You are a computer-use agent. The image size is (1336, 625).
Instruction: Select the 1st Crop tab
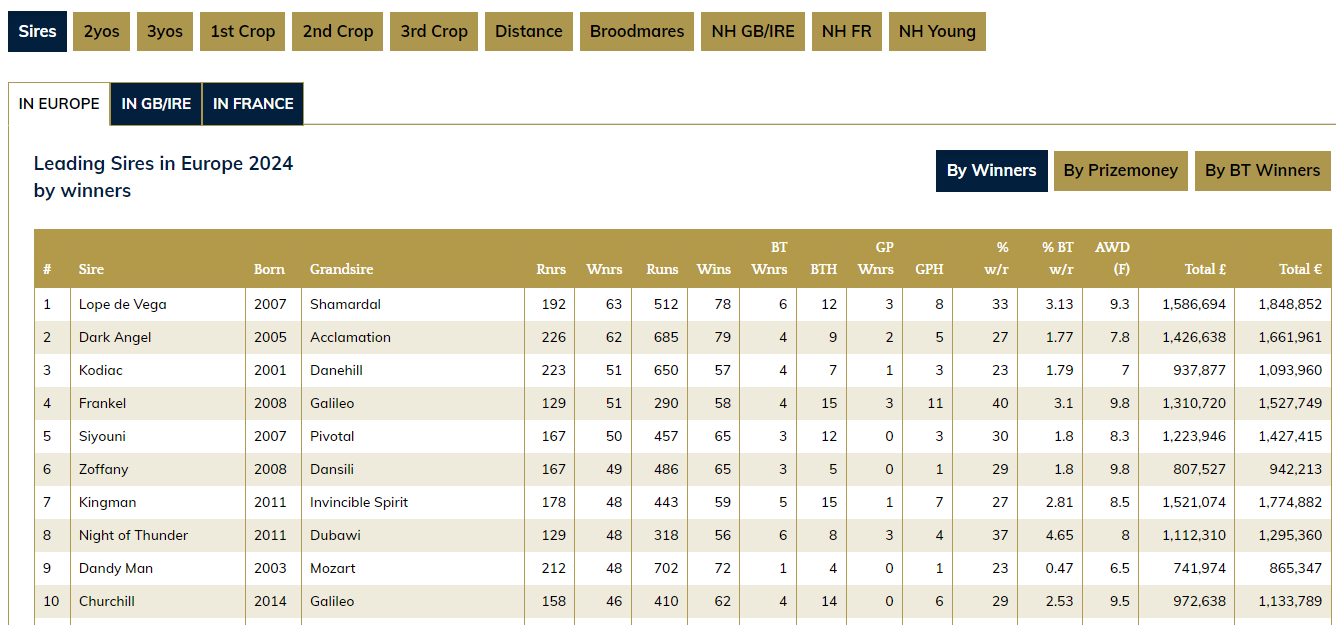pyautogui.click(x=242, y=31)
